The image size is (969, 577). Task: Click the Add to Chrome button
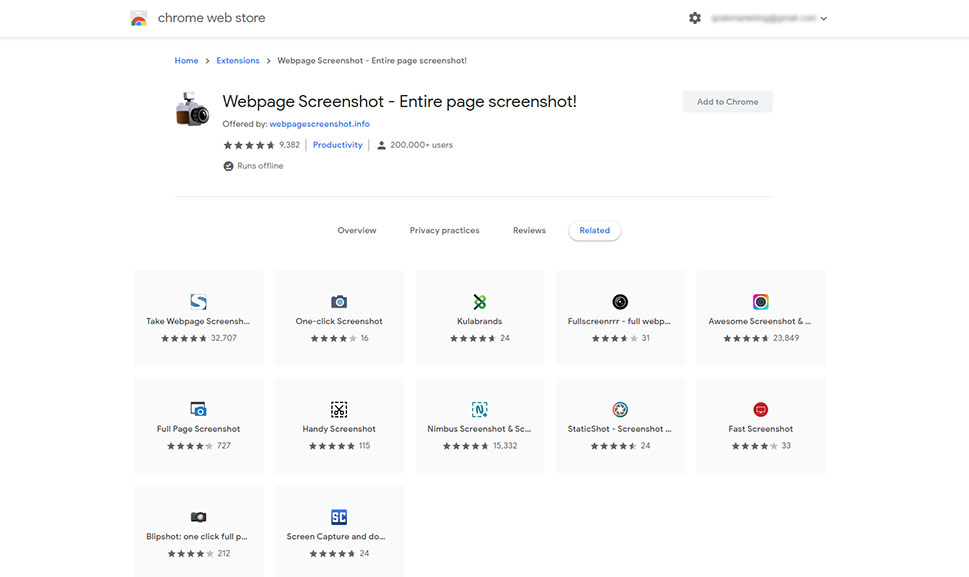727,102
